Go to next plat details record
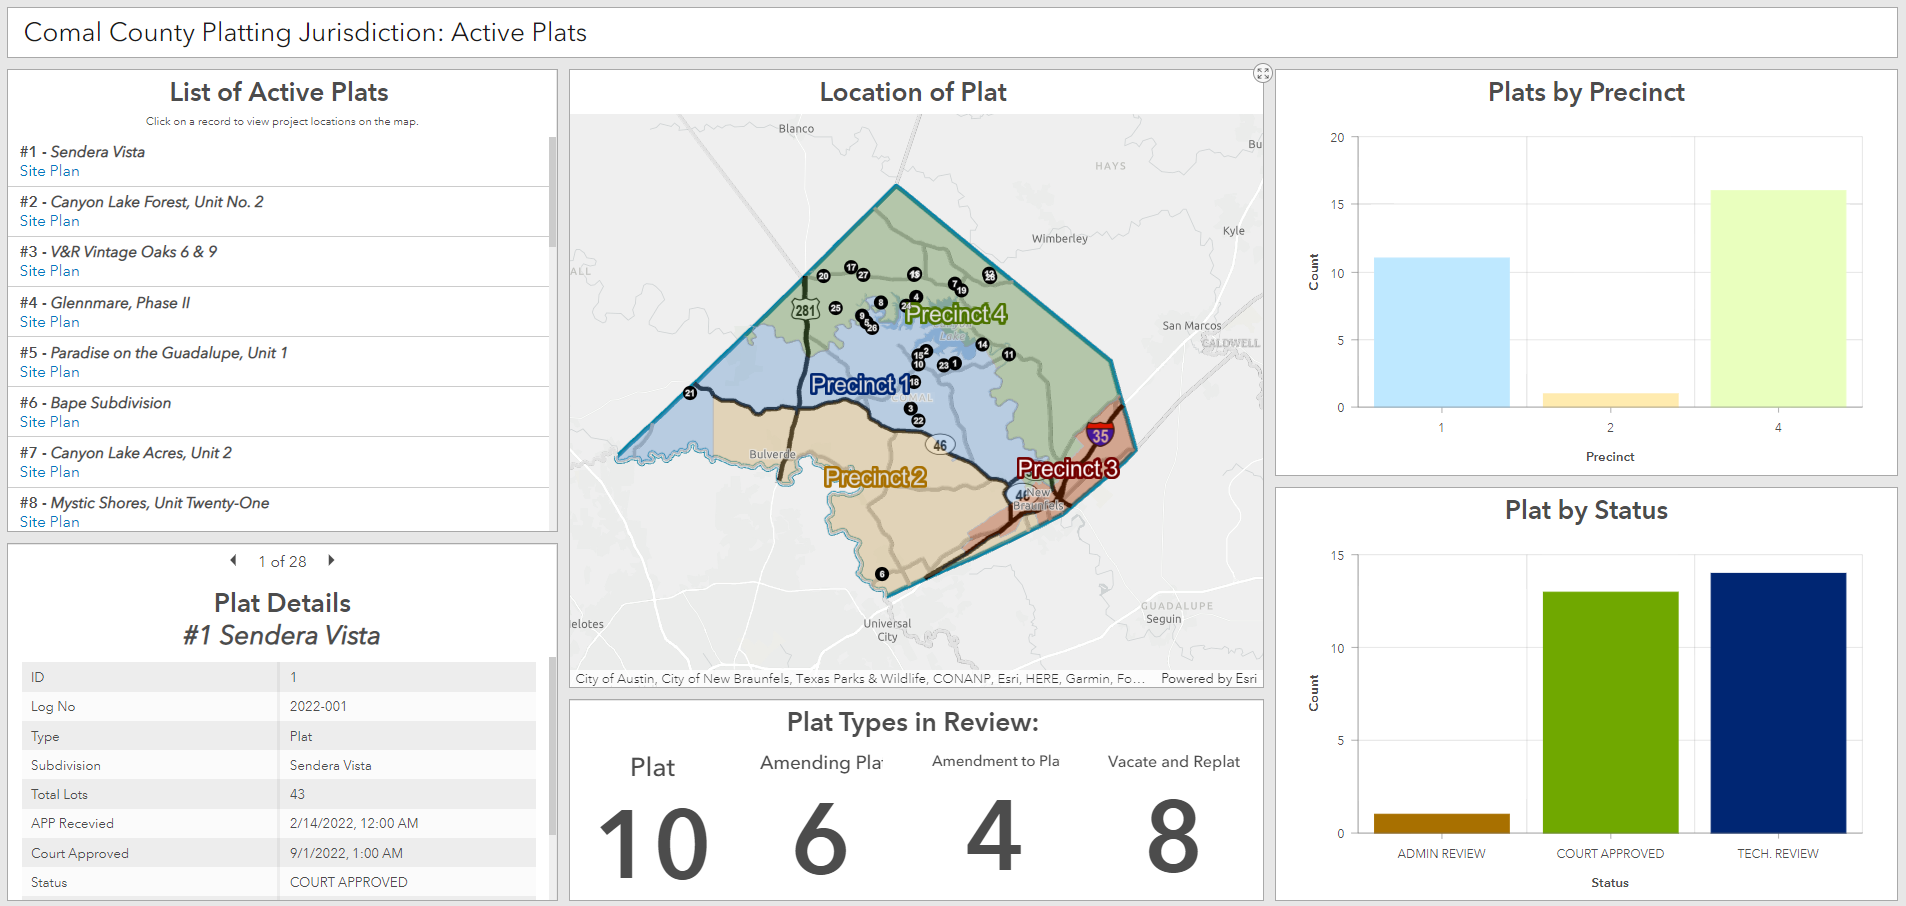The image size is (1906, 906). [x=331, y=561]
